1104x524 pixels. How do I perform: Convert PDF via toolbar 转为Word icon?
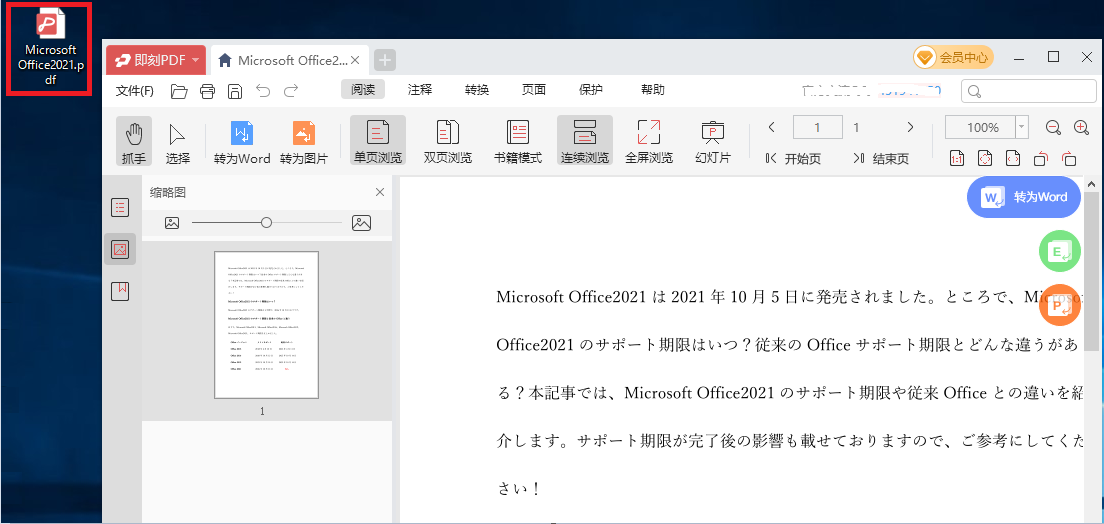coord(242,141)
